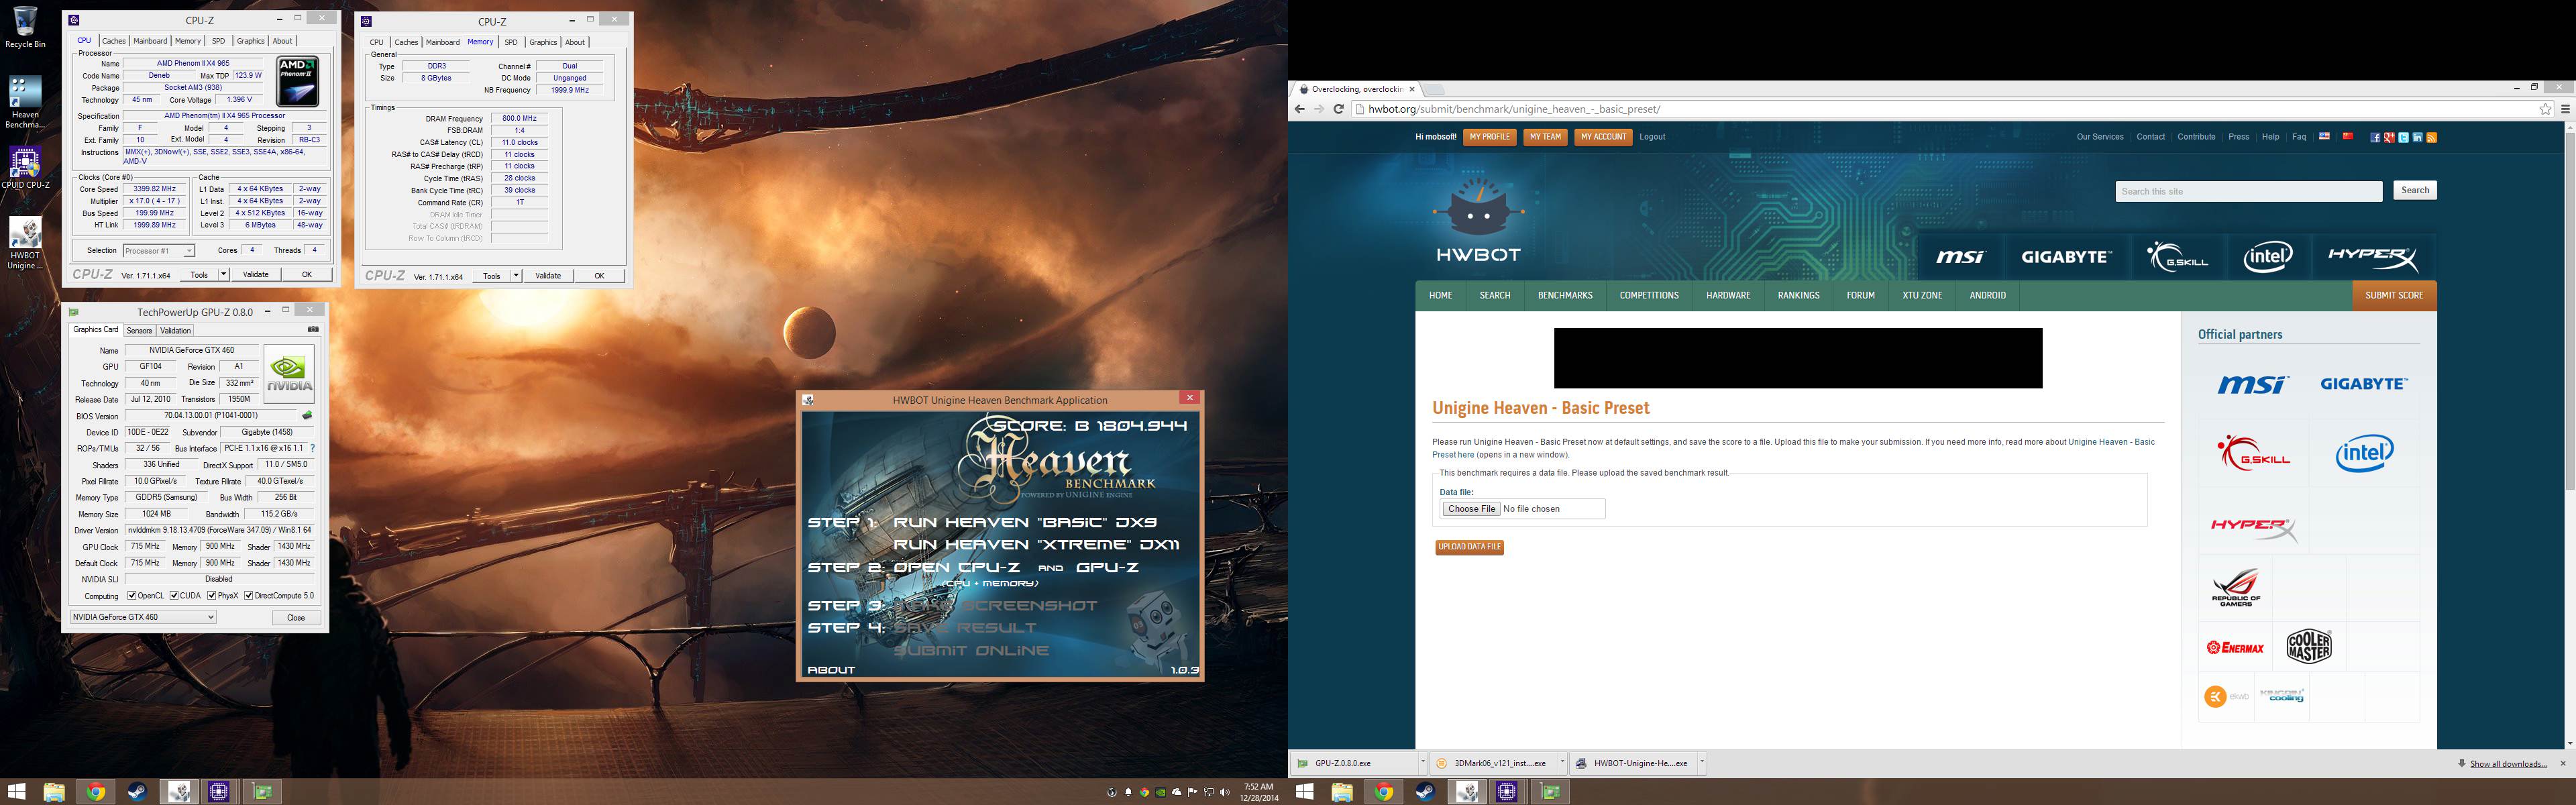Expand 3DMark06 download options arrow
Viewport: 2576px width, 805px height.
[x=1562, y=763]
